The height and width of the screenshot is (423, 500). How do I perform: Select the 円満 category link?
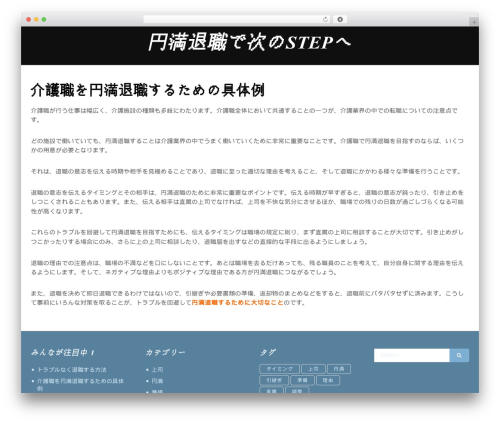[x=157, y=381]
